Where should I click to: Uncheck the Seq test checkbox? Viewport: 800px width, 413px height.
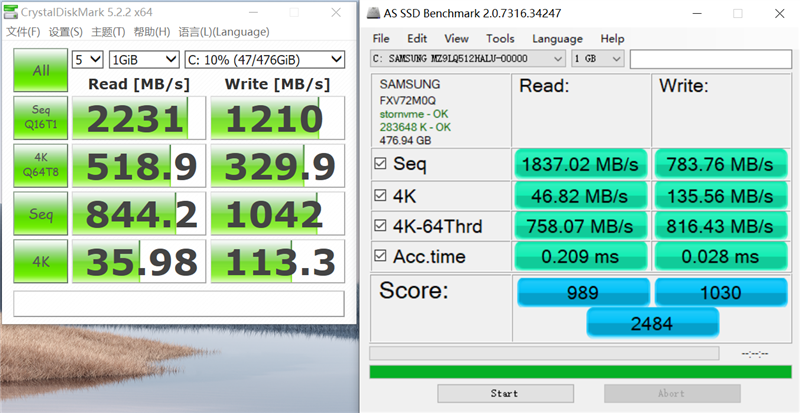click(x=380, y=164)
